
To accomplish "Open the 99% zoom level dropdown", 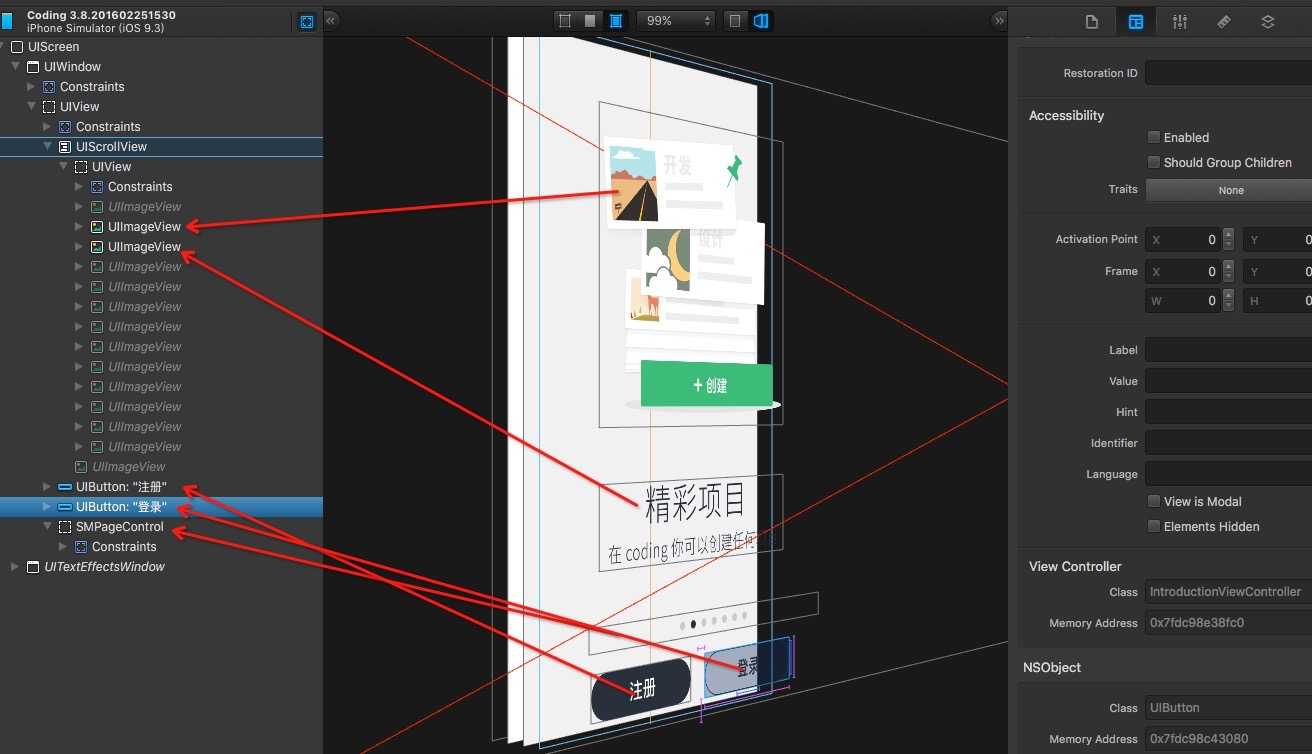I will tap(675, 20).
